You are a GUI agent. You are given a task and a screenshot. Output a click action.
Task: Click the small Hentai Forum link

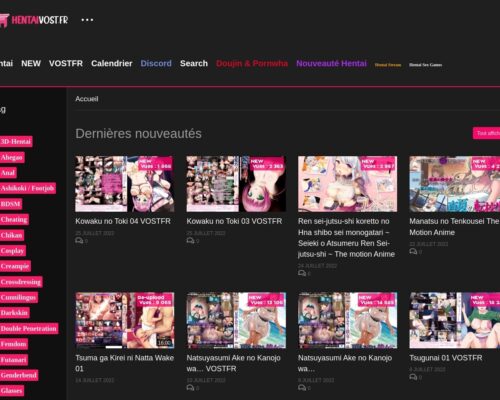(x=388, y=65)
